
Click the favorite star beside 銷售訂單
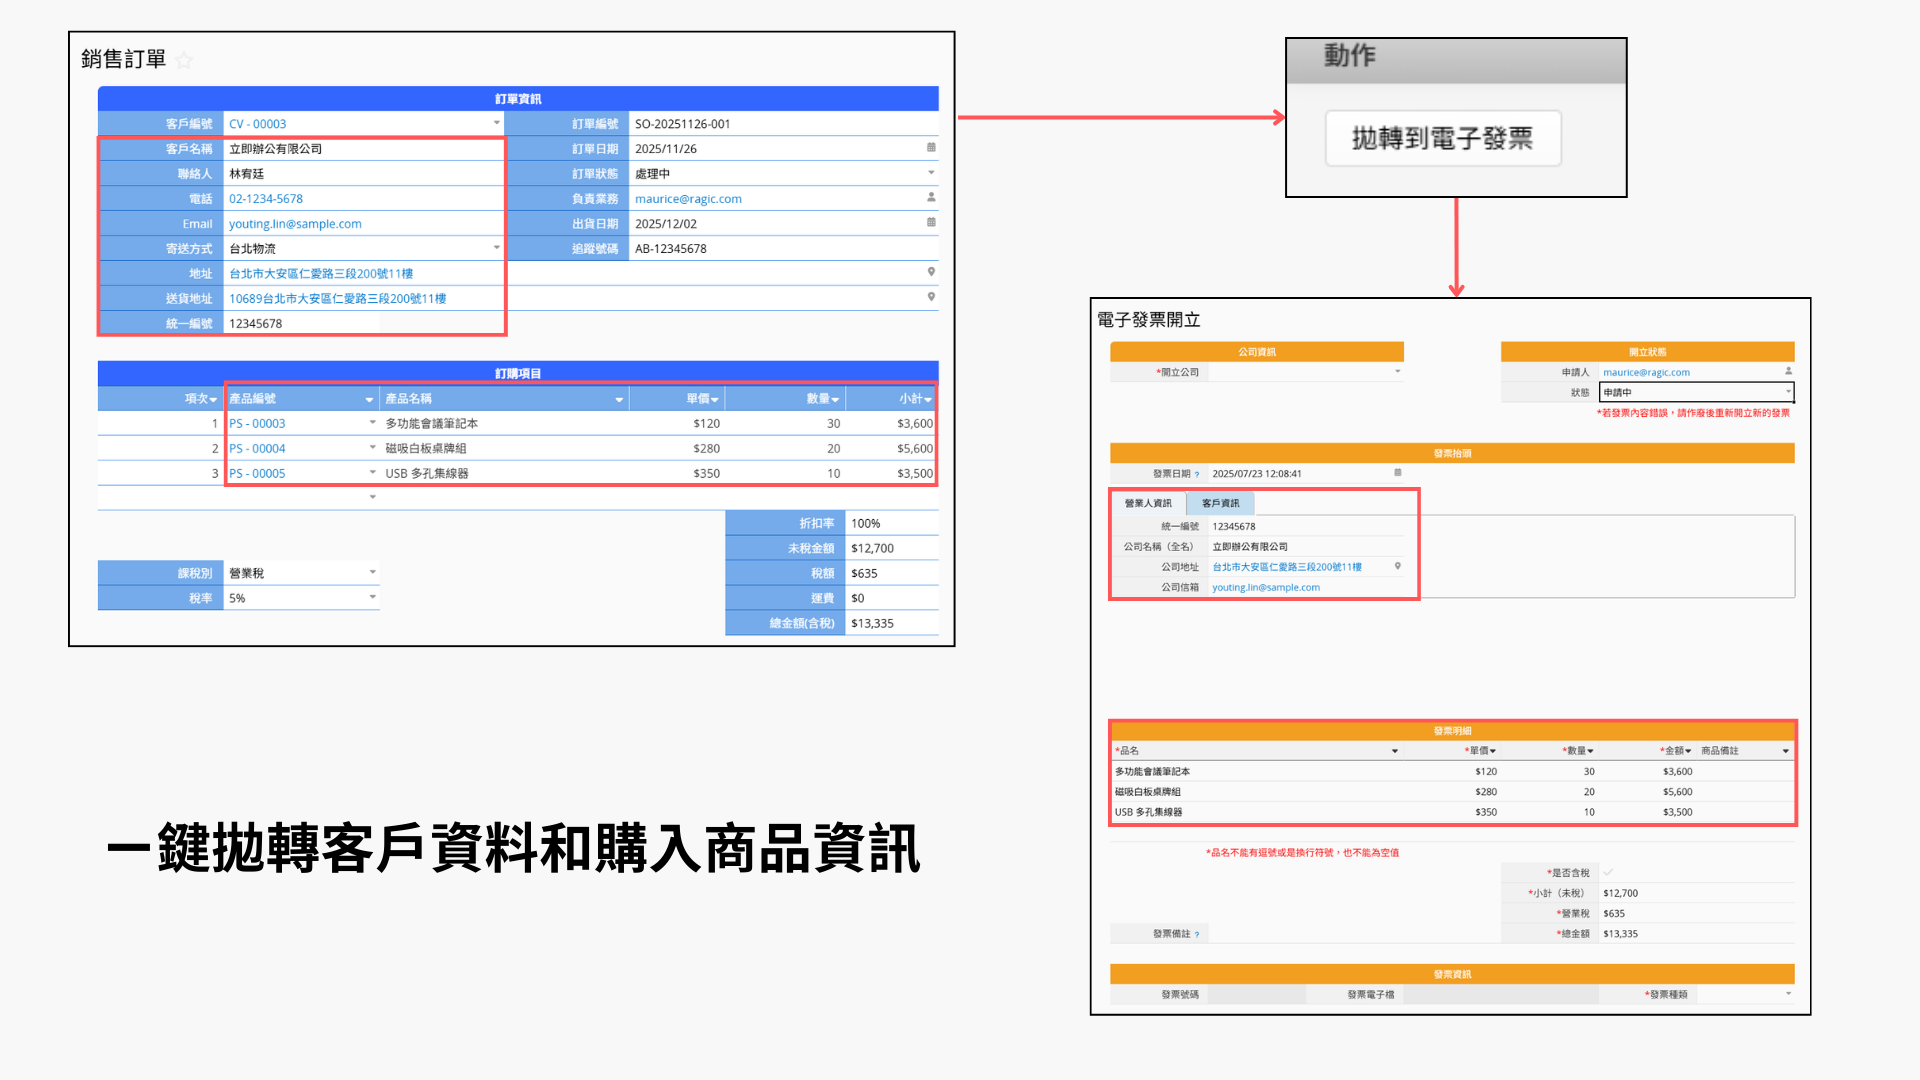[x=184, y=60]
